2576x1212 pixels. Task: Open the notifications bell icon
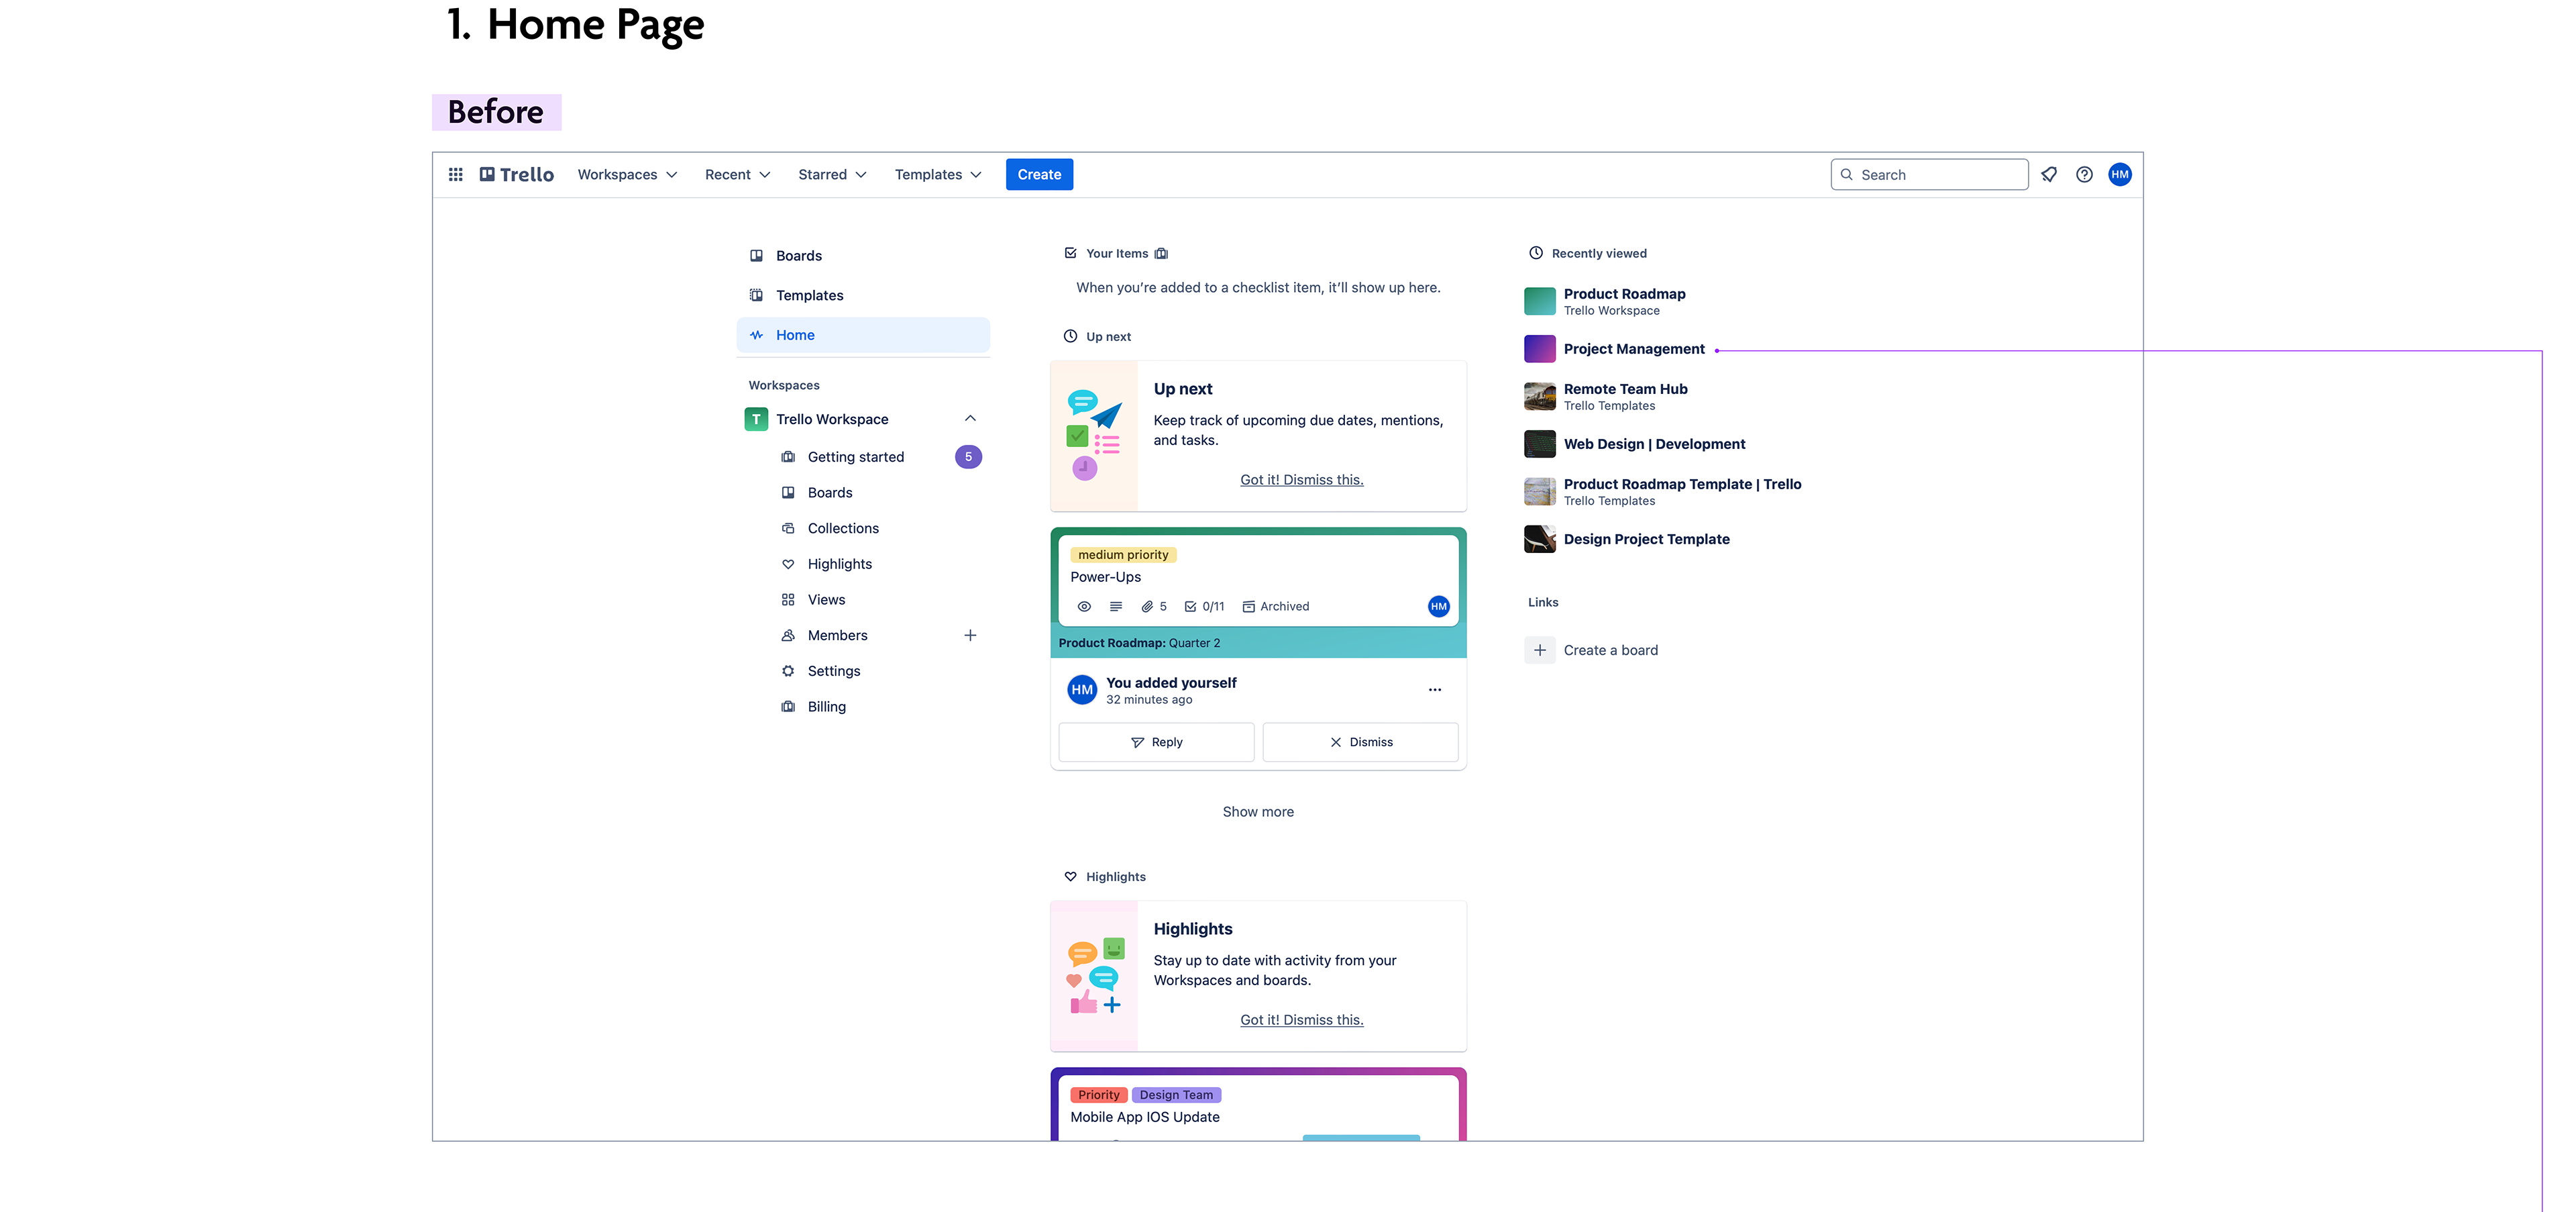[x=2048, y=174]
